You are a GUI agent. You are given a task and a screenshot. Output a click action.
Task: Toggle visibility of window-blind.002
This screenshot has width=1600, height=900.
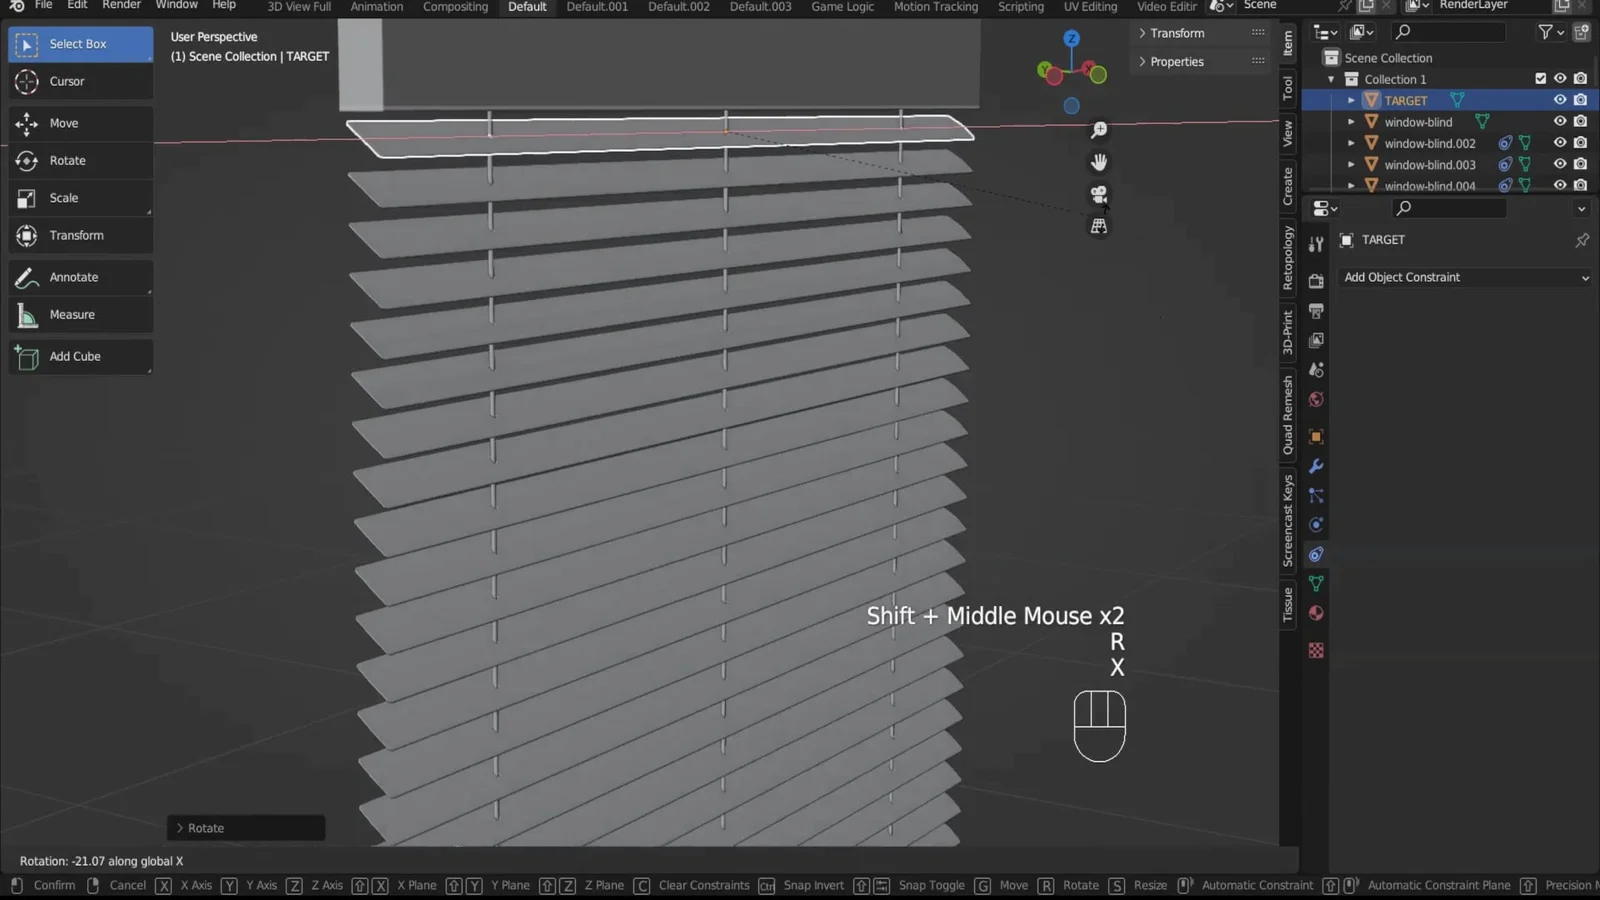pos(1559,143)
